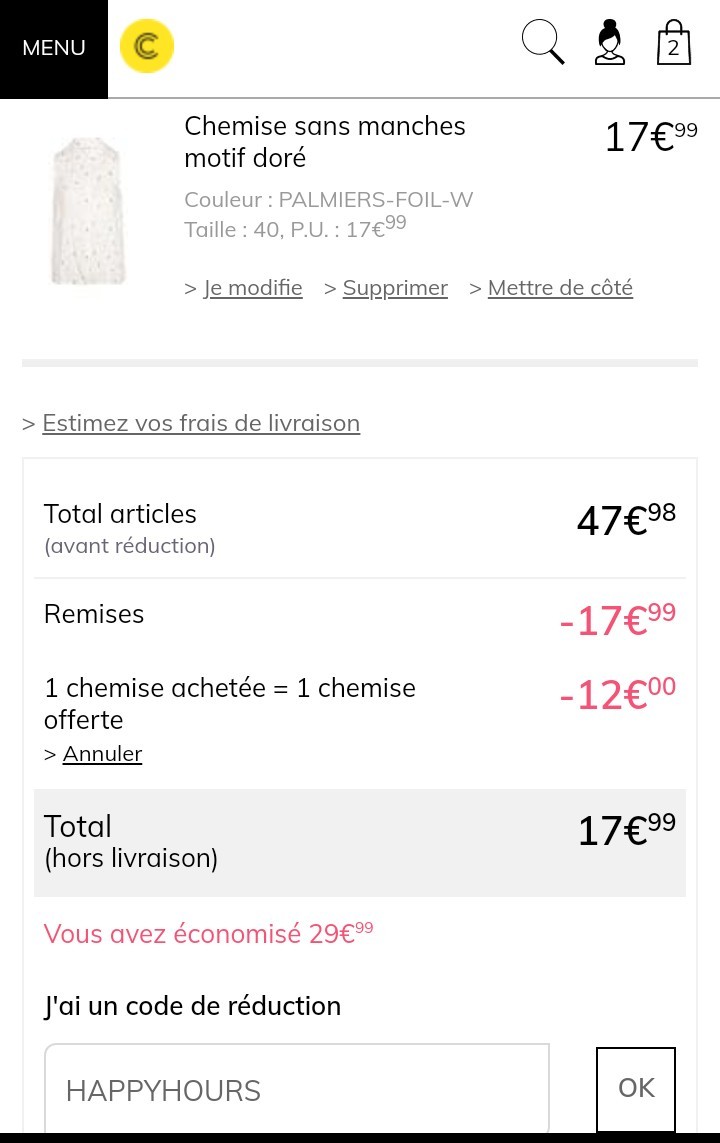Save item with Mettre de côté
Screen dimensions: 720x1143
[x=560, y=288]
